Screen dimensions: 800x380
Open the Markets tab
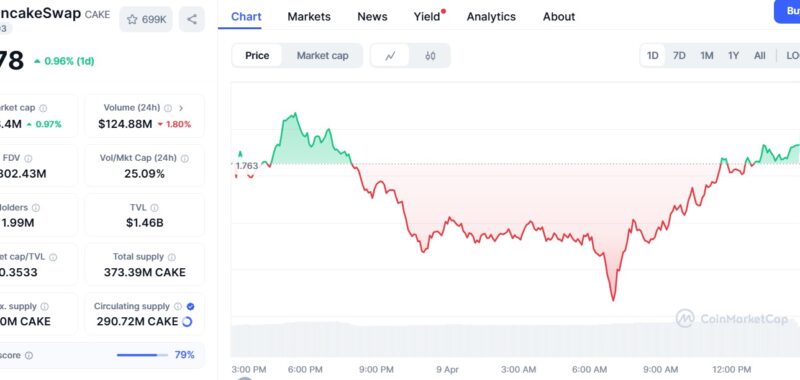tap(309, 17)
